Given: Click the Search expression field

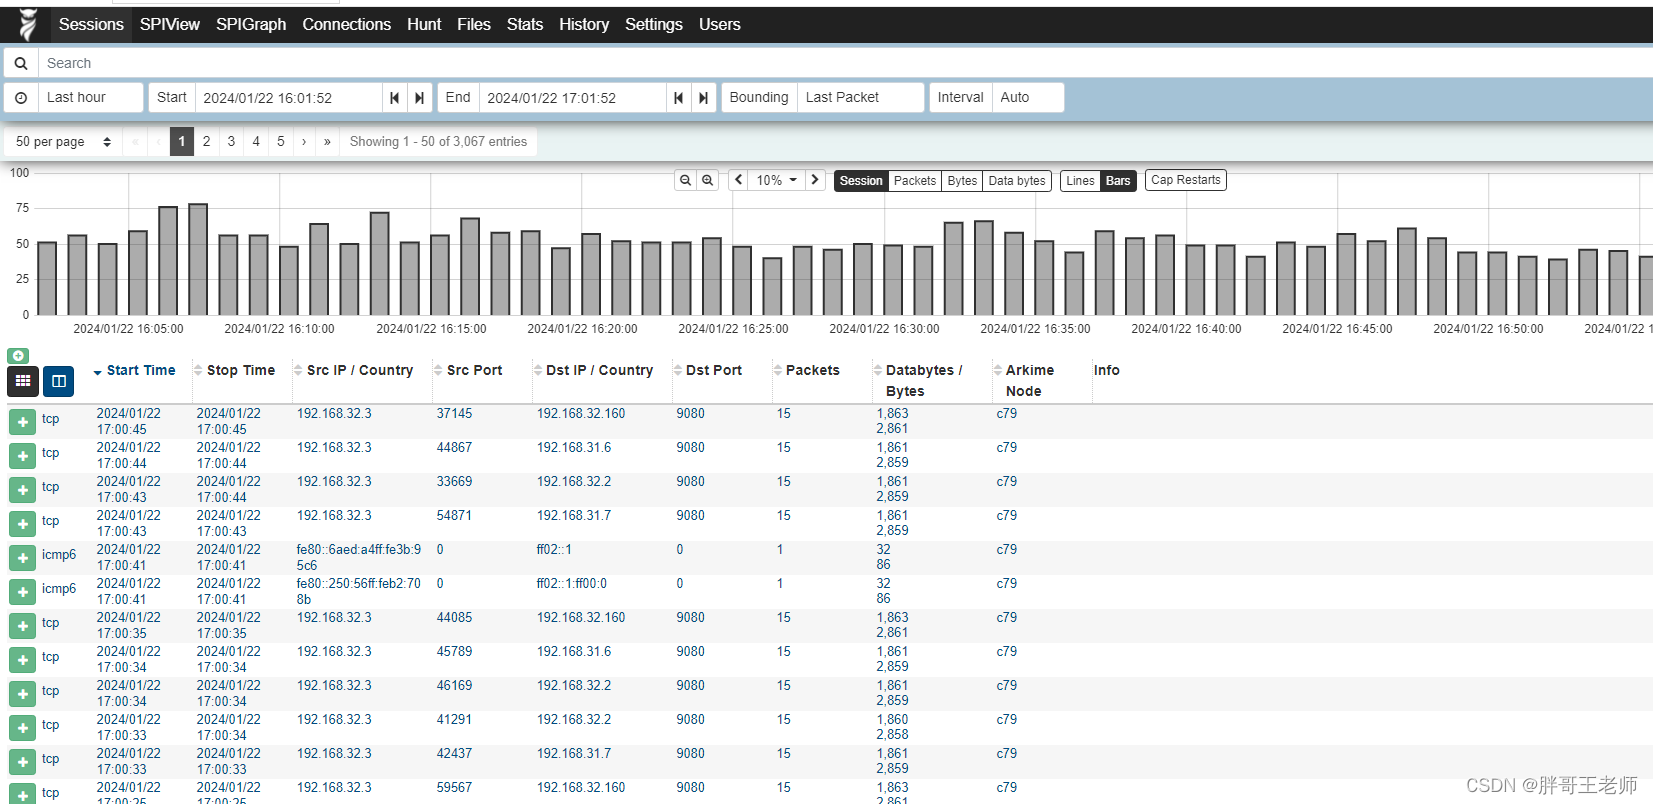Looking at the screenshot, I should (845, 63).
